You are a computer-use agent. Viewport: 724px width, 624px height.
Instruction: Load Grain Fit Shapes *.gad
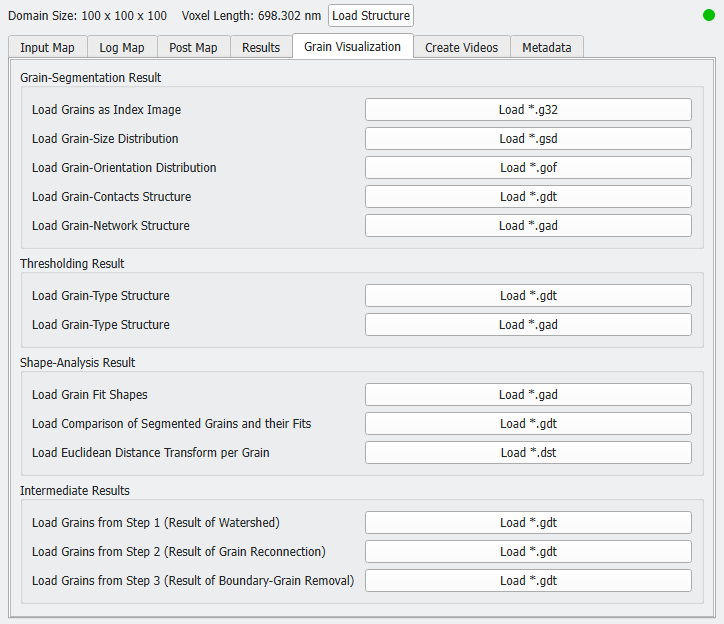(x=528, y=394)
